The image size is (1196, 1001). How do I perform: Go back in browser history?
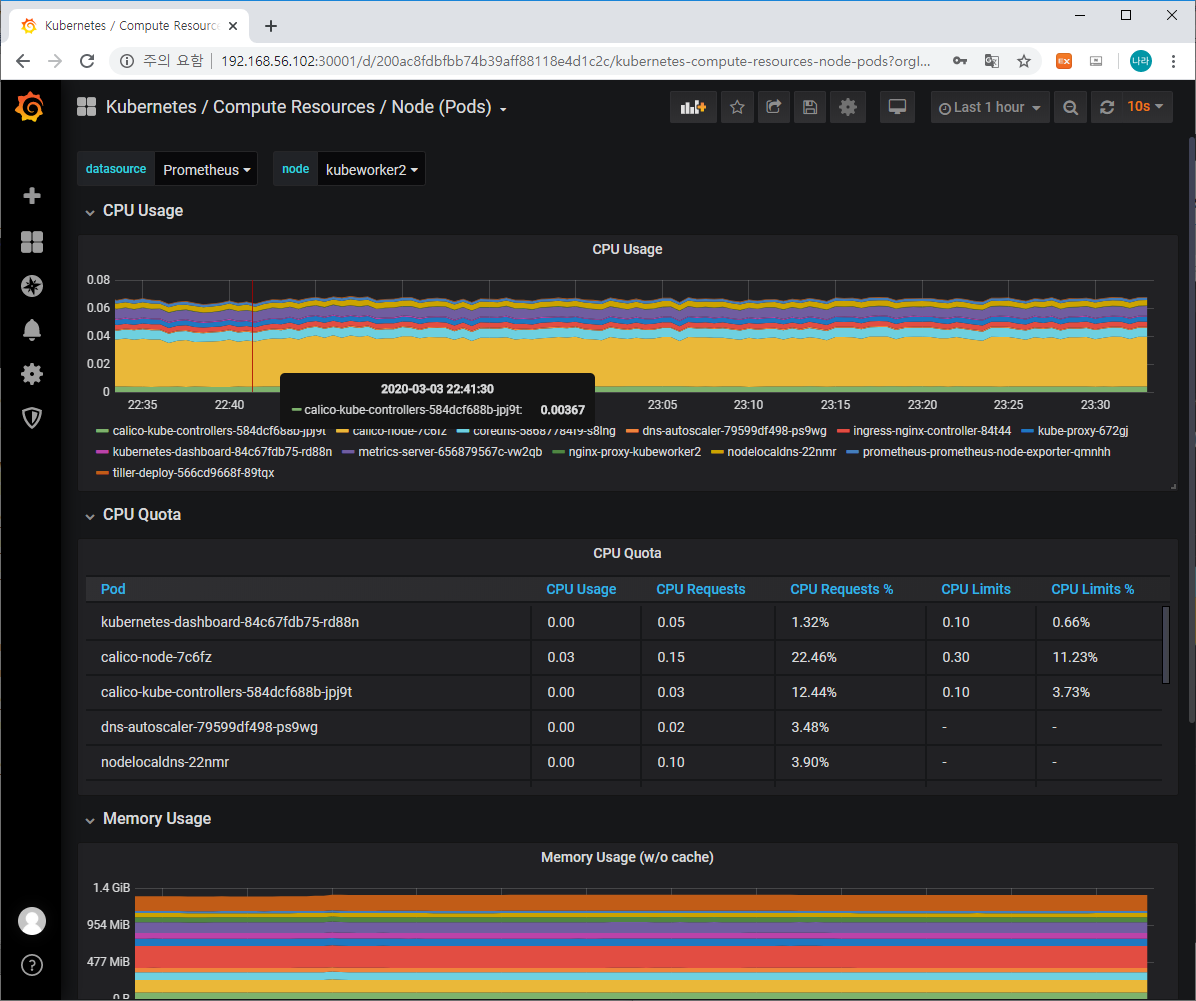(x=23, y=61)
